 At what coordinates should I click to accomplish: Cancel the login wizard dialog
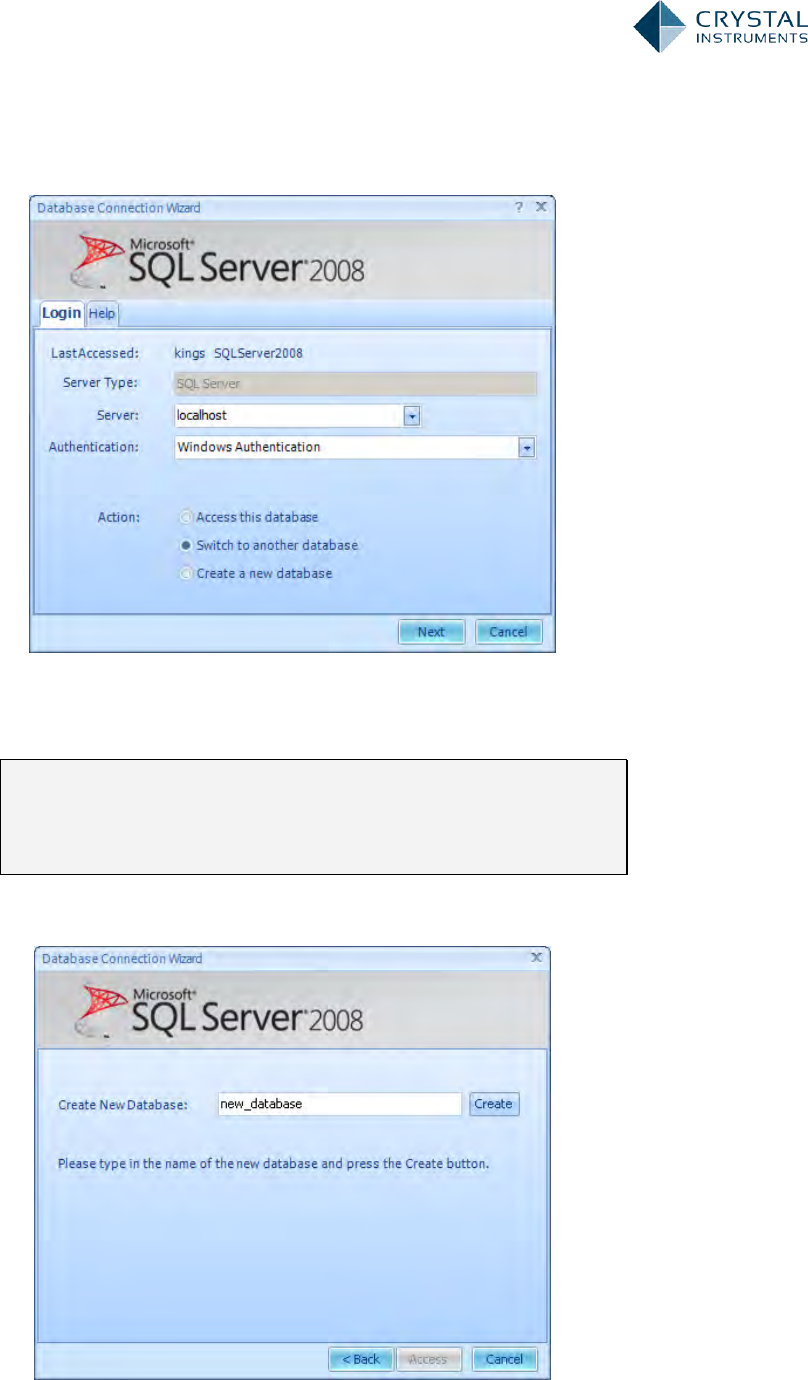(509, 632)
